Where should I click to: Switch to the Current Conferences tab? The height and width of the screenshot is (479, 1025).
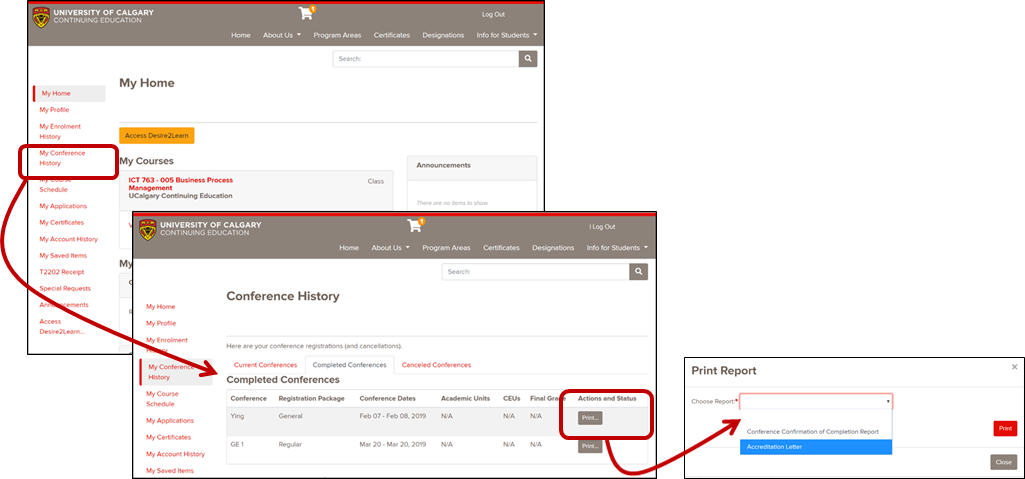[x=265, y=365]
